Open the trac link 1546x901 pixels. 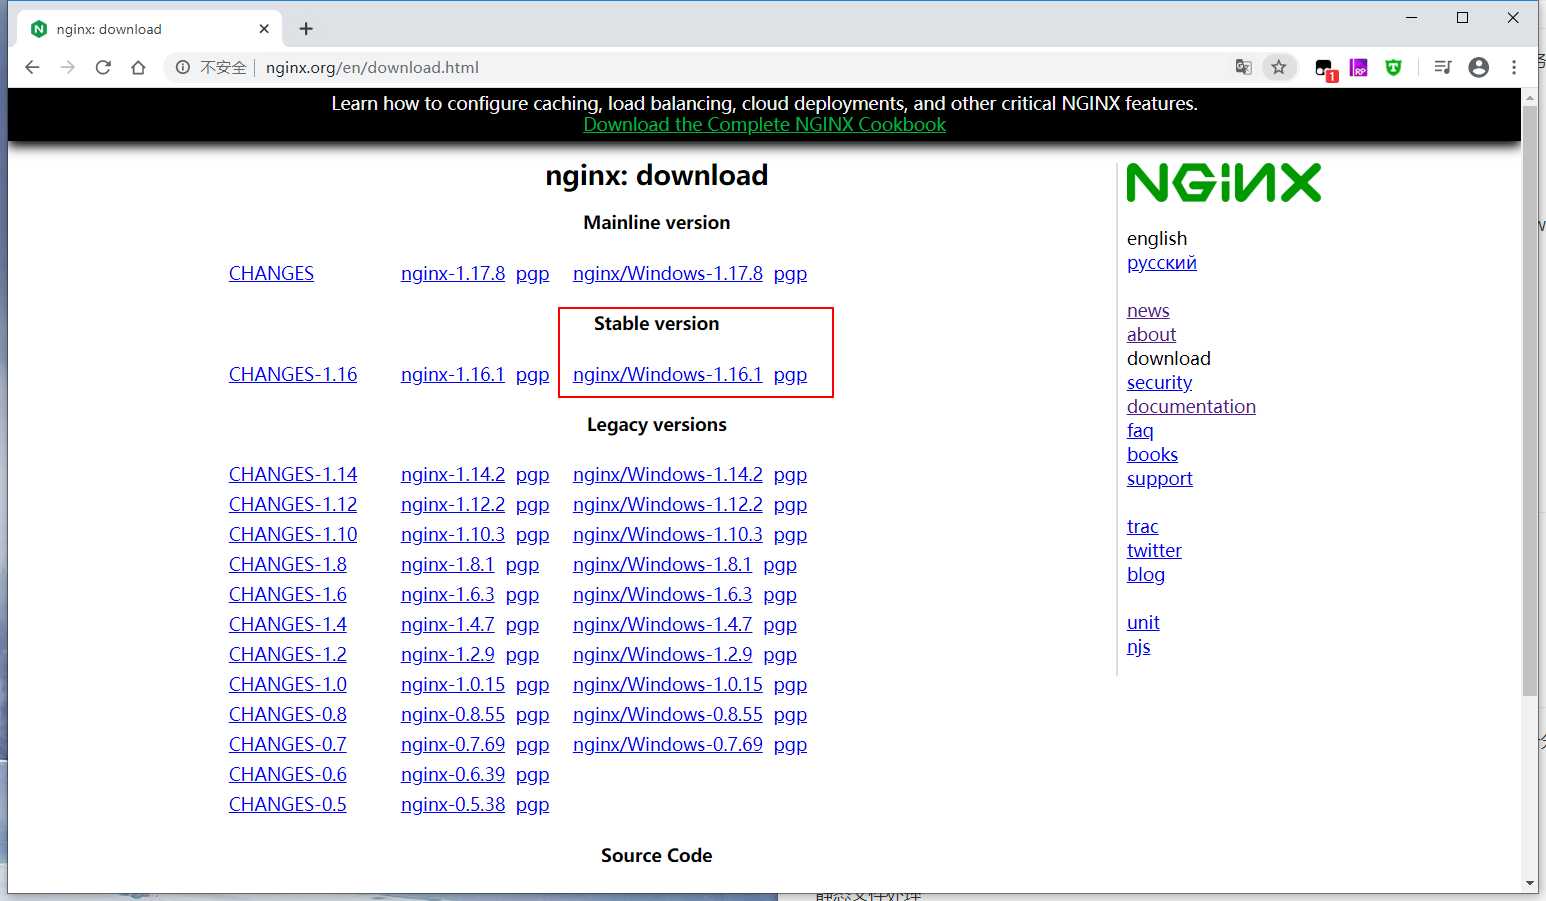[1142, 526]
